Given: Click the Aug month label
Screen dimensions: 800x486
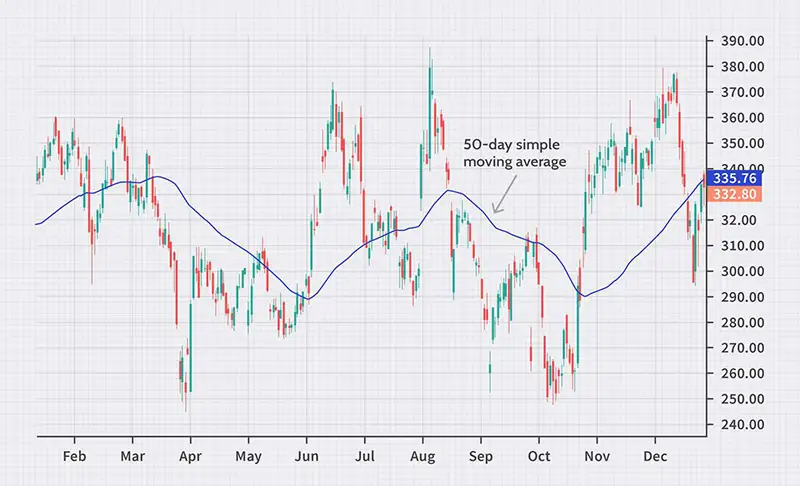Looking at the screenshot, I should point(423,456).
